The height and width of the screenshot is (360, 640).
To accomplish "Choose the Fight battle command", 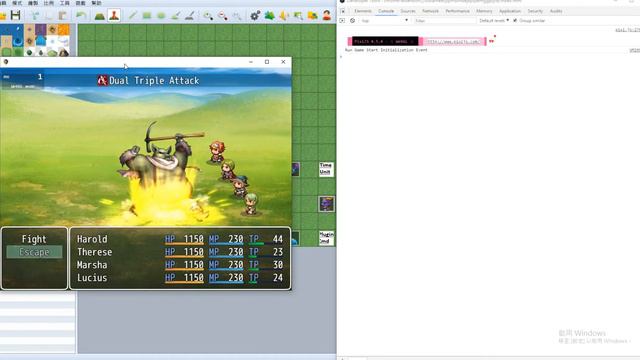I will click(34, 239).
